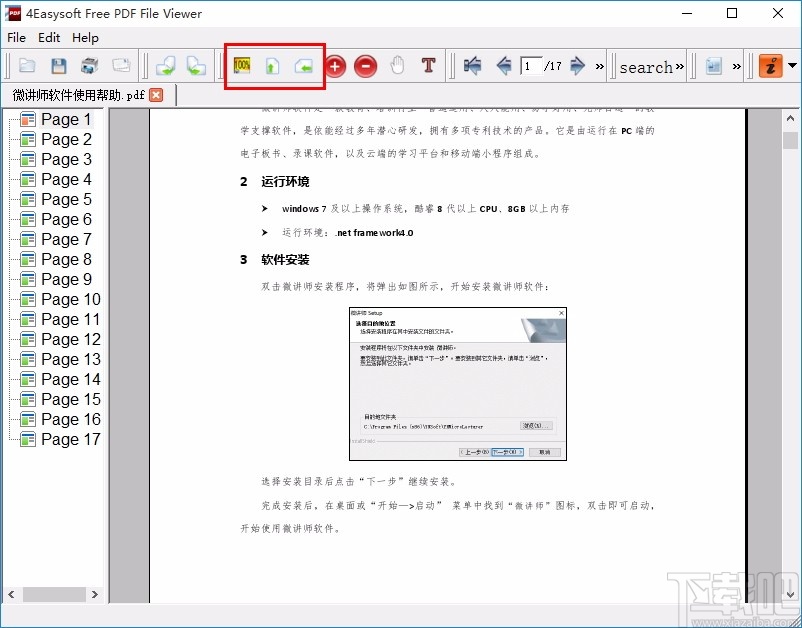Image resolution: width=802 pixels, height=628 pixels.
Task: Select the 100% zoom view icon
Action: (x=241, y=66)
